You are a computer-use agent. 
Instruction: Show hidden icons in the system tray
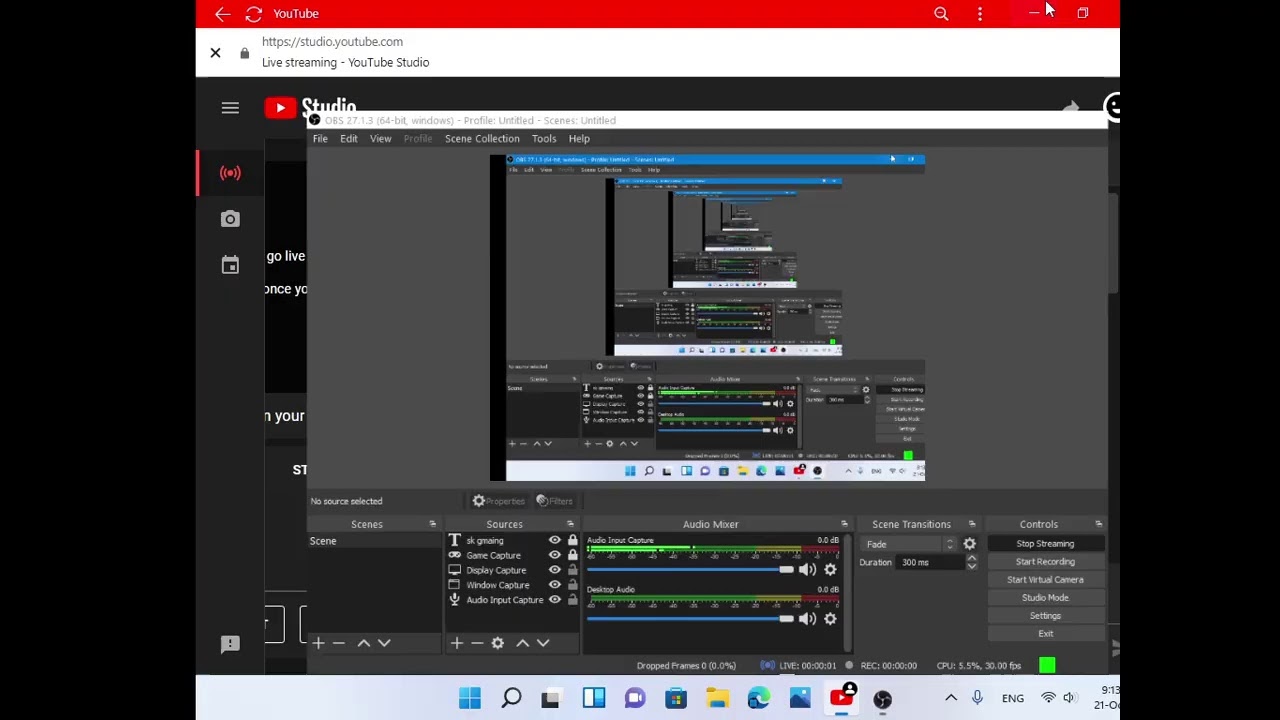[951, 698]
